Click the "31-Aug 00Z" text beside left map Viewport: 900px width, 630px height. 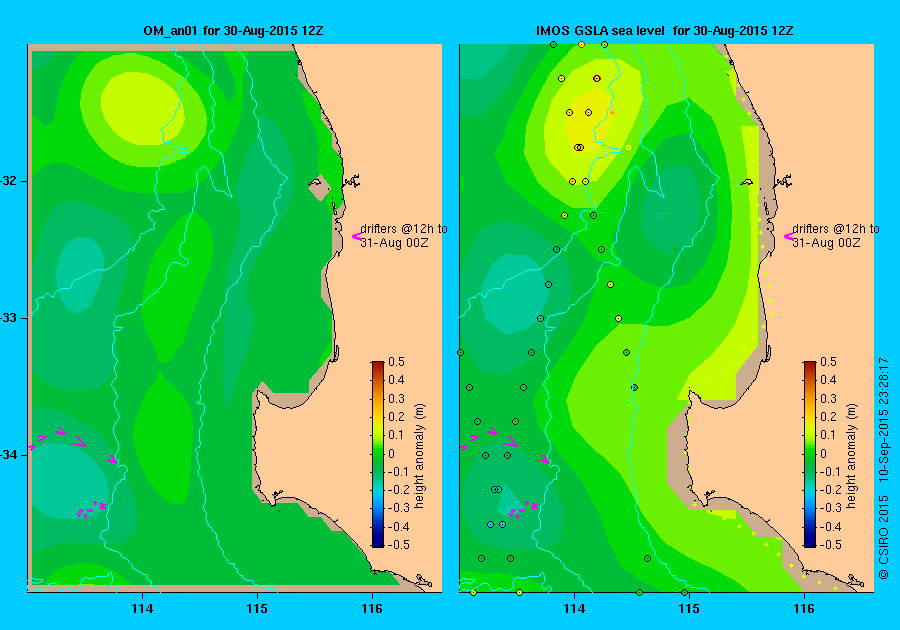click(x=394, y=243)
